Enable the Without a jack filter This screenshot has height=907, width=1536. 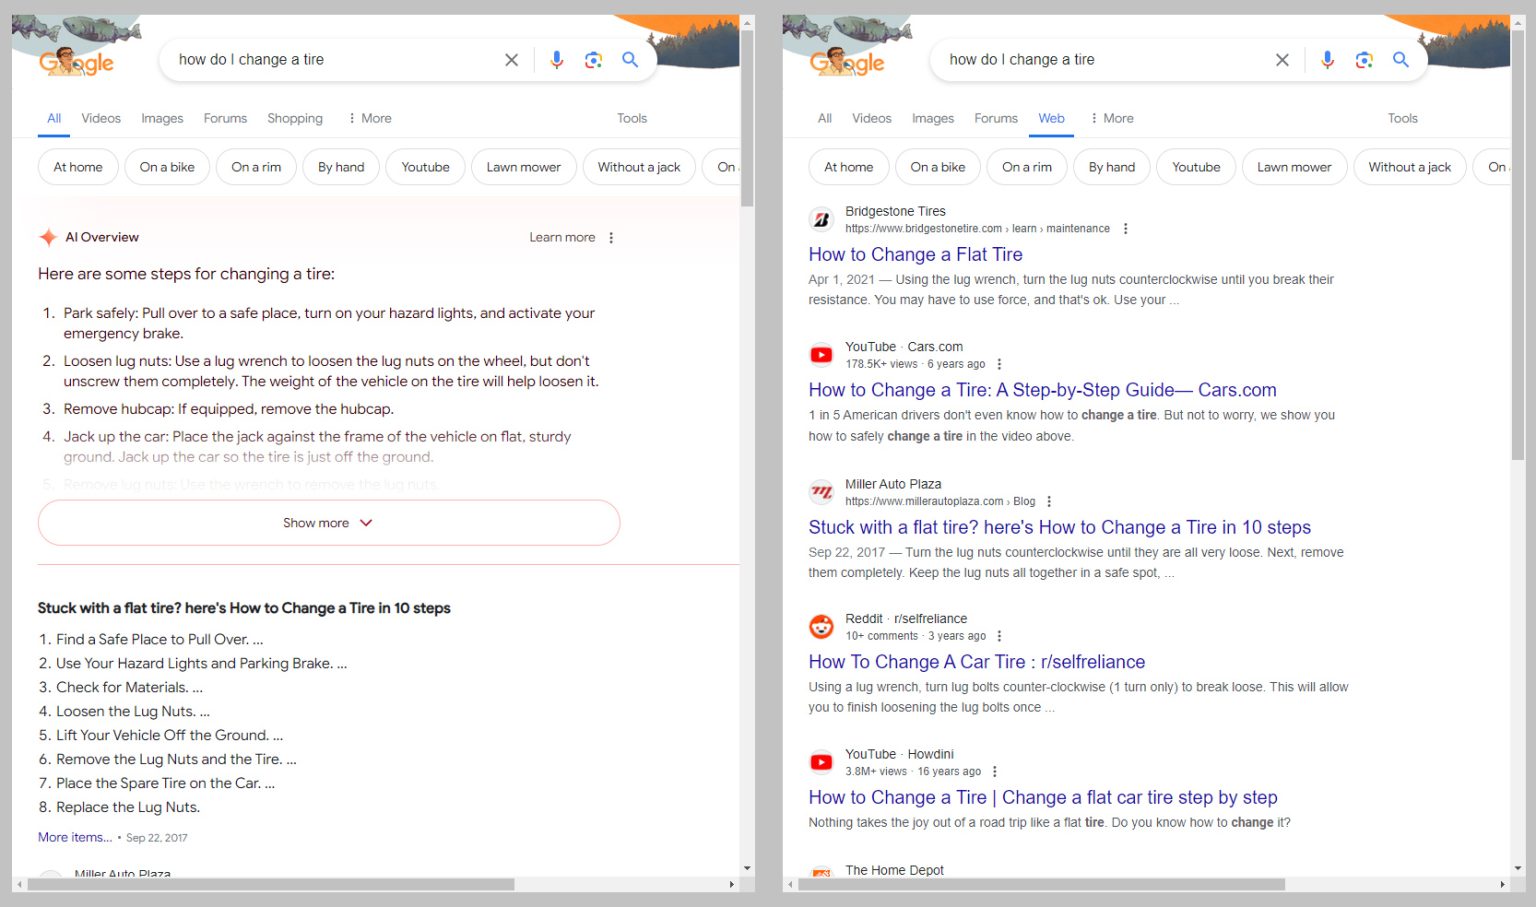(x=639, y=167)
